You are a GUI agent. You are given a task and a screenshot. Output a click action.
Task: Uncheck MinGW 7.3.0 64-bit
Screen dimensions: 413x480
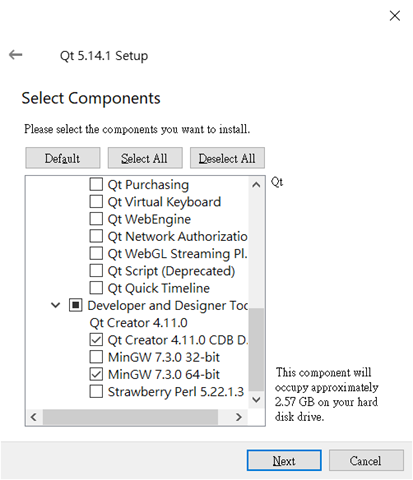pyautogui.click(x=96, y=374)
